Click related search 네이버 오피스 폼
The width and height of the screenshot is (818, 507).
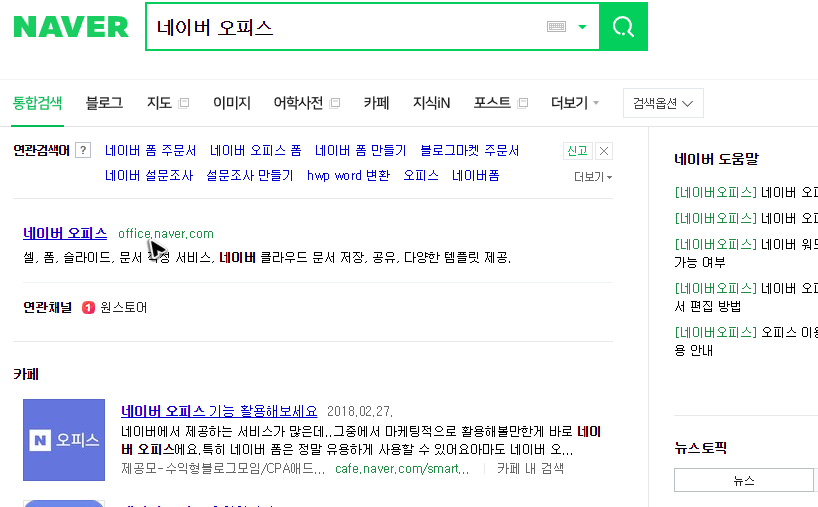[x=256, y=151]
